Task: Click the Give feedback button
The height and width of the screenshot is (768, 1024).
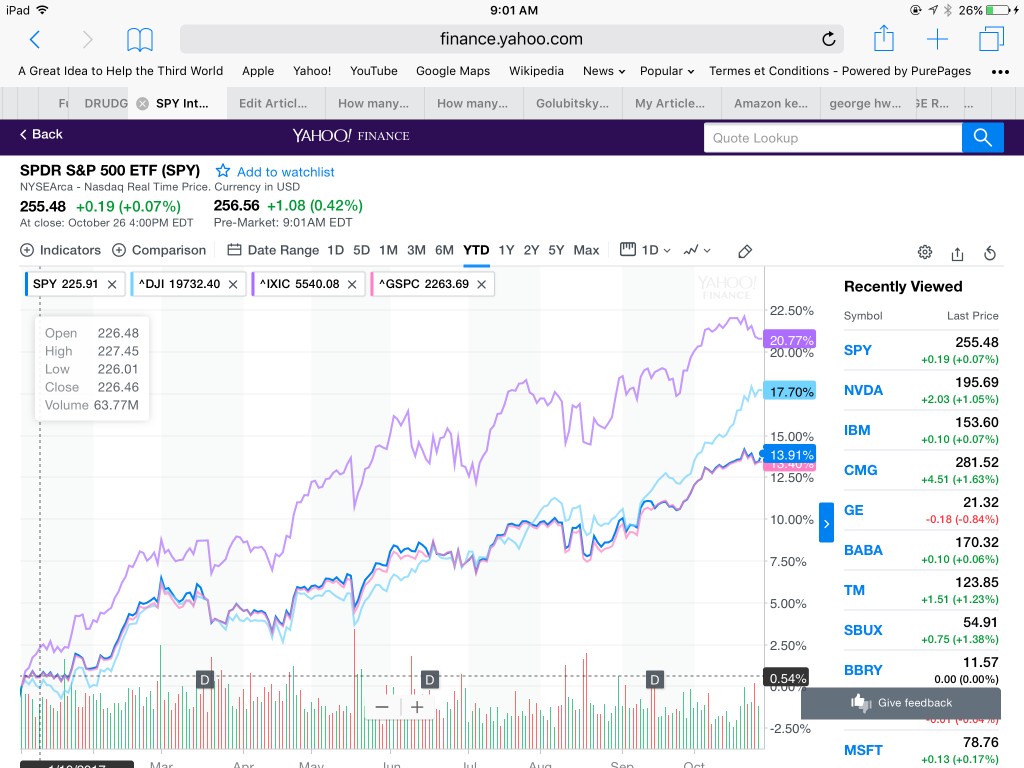Action: [901, 703]
